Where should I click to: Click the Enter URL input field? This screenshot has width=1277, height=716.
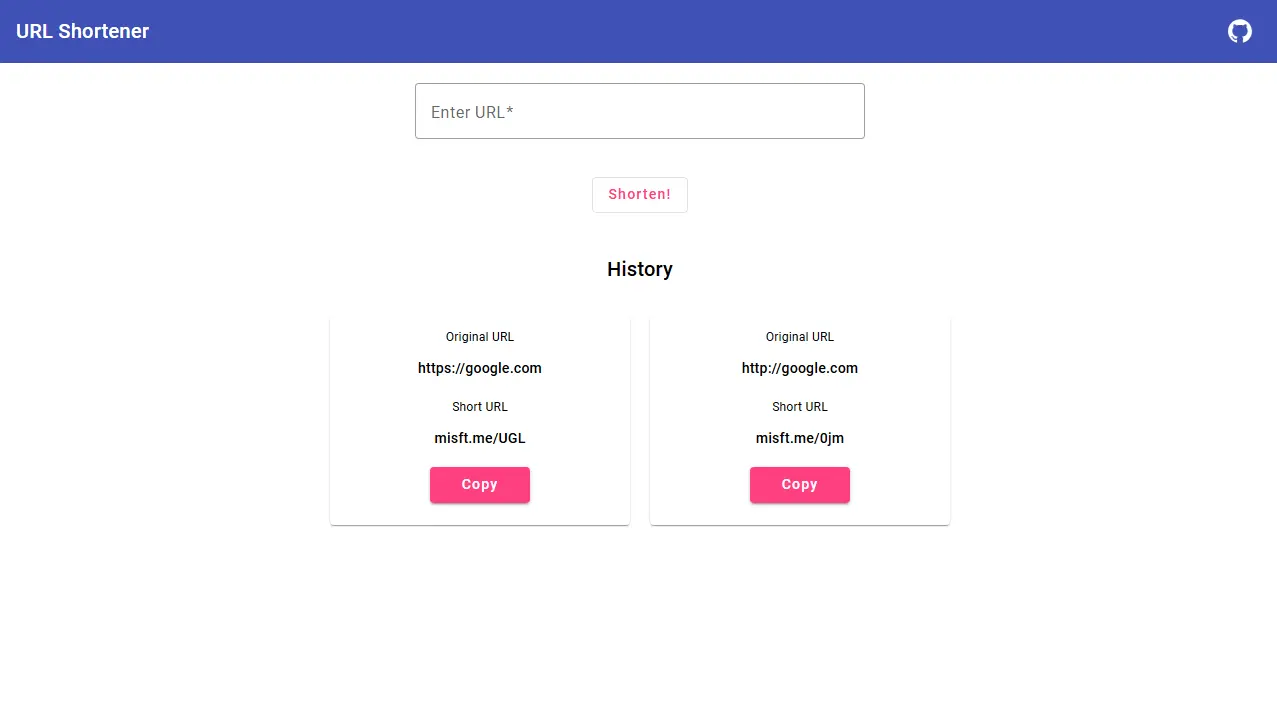(x=639, y=110)
